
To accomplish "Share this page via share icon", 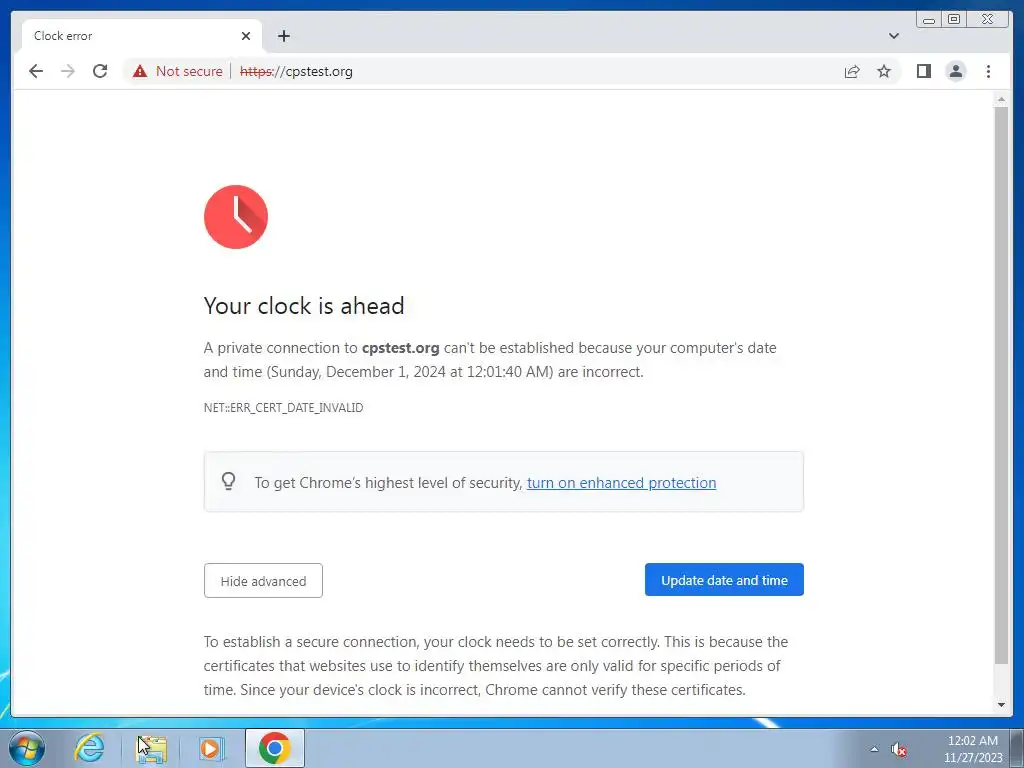I will (x=852, y=71).
